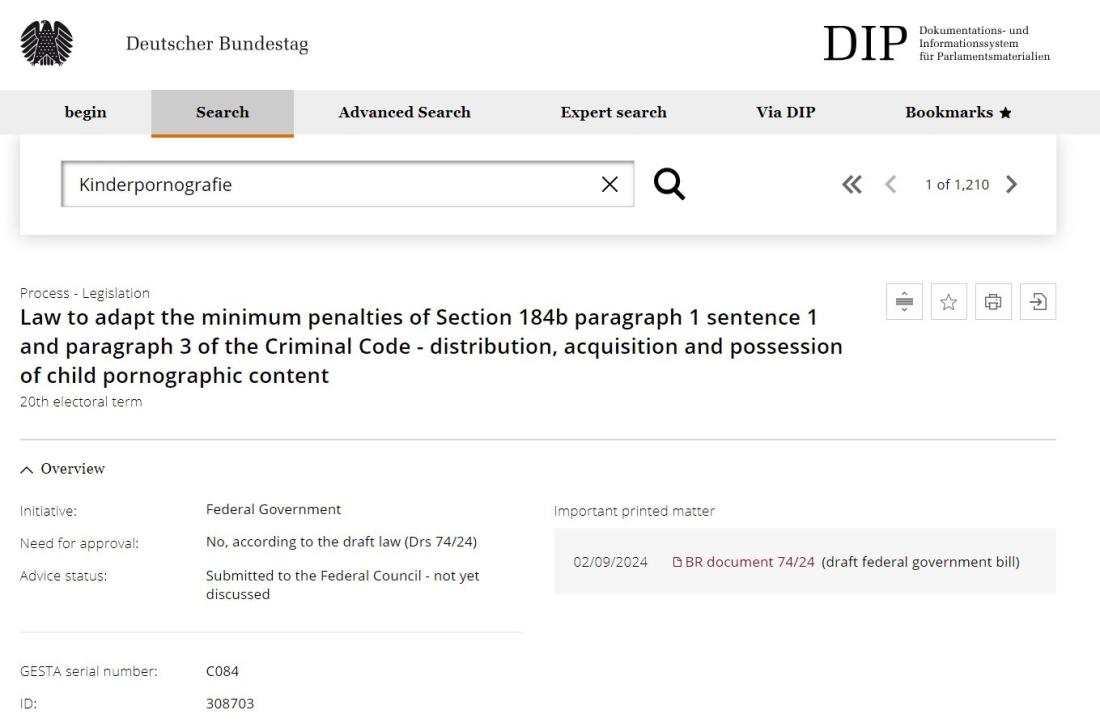Open the Advanced Search tab

pyautogui.click(x=405, y=112)
